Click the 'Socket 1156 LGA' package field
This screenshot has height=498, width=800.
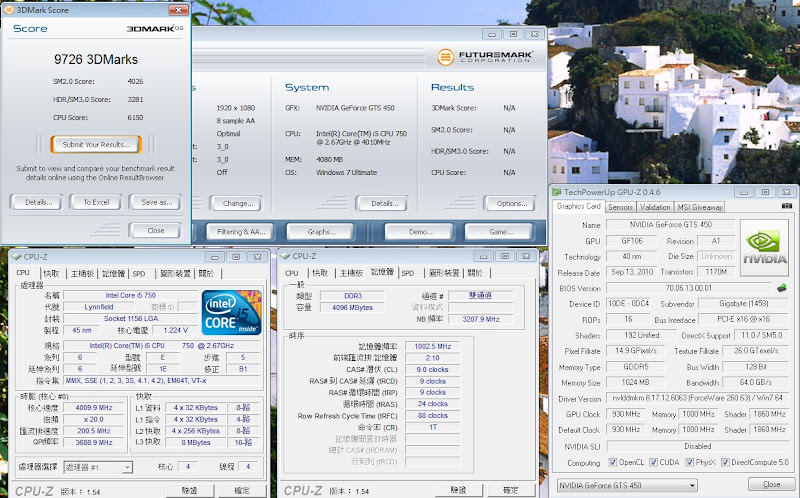(131, 318)
